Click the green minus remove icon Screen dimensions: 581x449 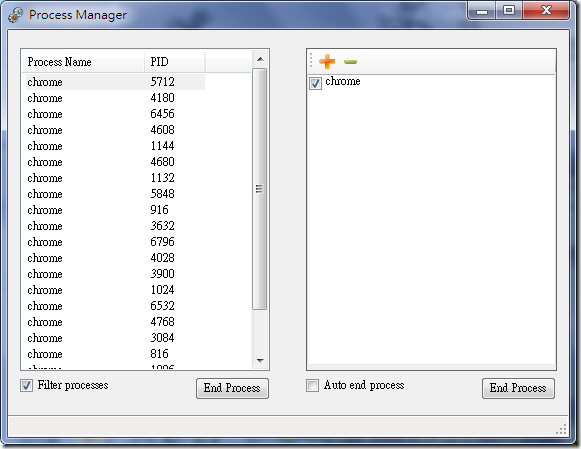[350, 62]
